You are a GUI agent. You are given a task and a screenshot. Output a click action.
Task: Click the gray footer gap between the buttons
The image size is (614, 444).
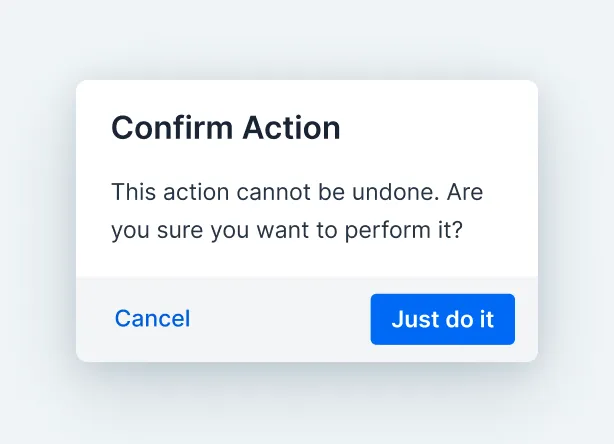pos(280,319)
